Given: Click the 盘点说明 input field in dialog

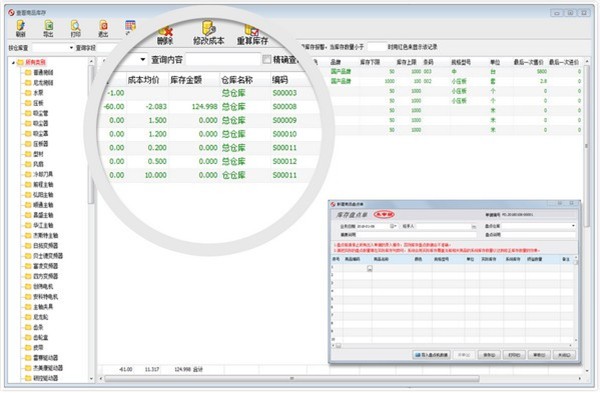Looking at the screenshot, I should point(538,235).
